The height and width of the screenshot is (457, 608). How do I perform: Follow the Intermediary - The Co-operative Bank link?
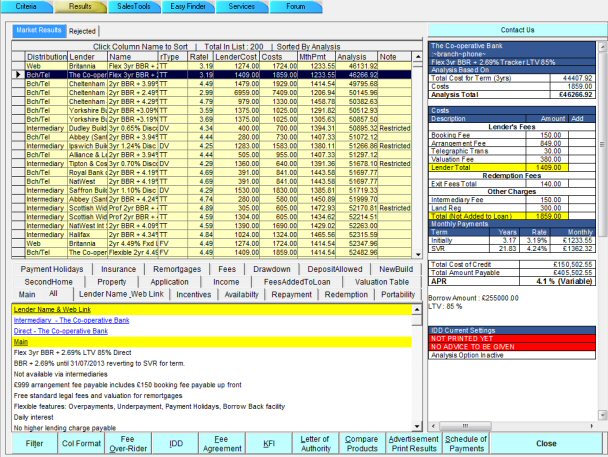click(71, 320)
